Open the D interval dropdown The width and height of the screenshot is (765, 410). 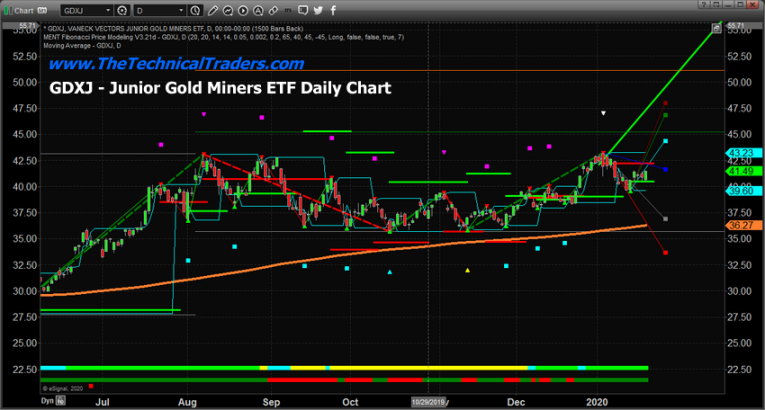coord(180,10)
